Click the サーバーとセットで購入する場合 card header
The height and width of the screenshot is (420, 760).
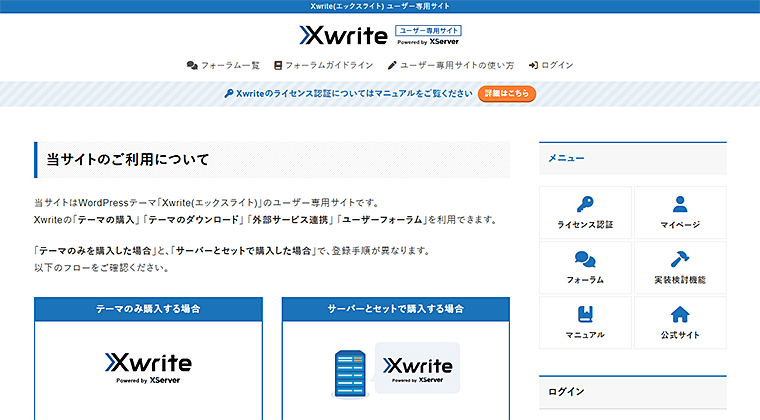[x=396, y=309]
